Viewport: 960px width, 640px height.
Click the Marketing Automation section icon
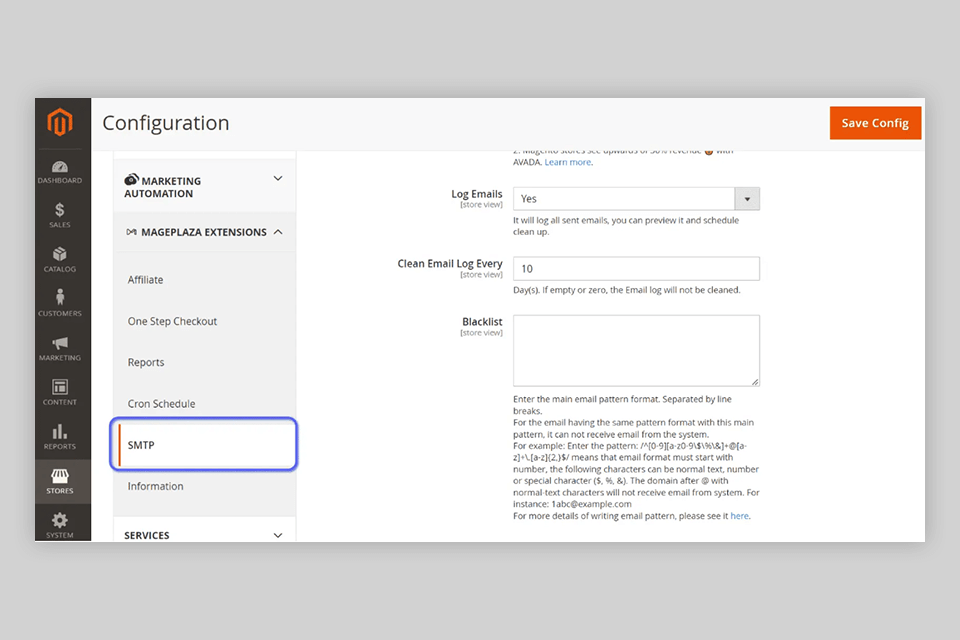pos(132,179)
